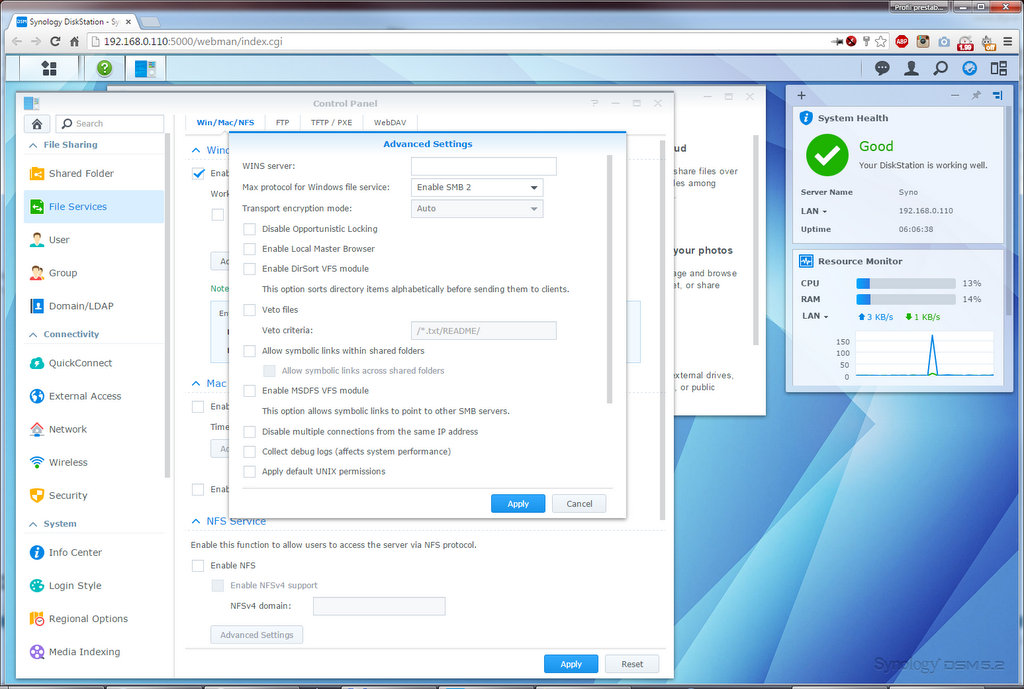
Task: Click the add widget plus icon
Action: tap(801, 95)
